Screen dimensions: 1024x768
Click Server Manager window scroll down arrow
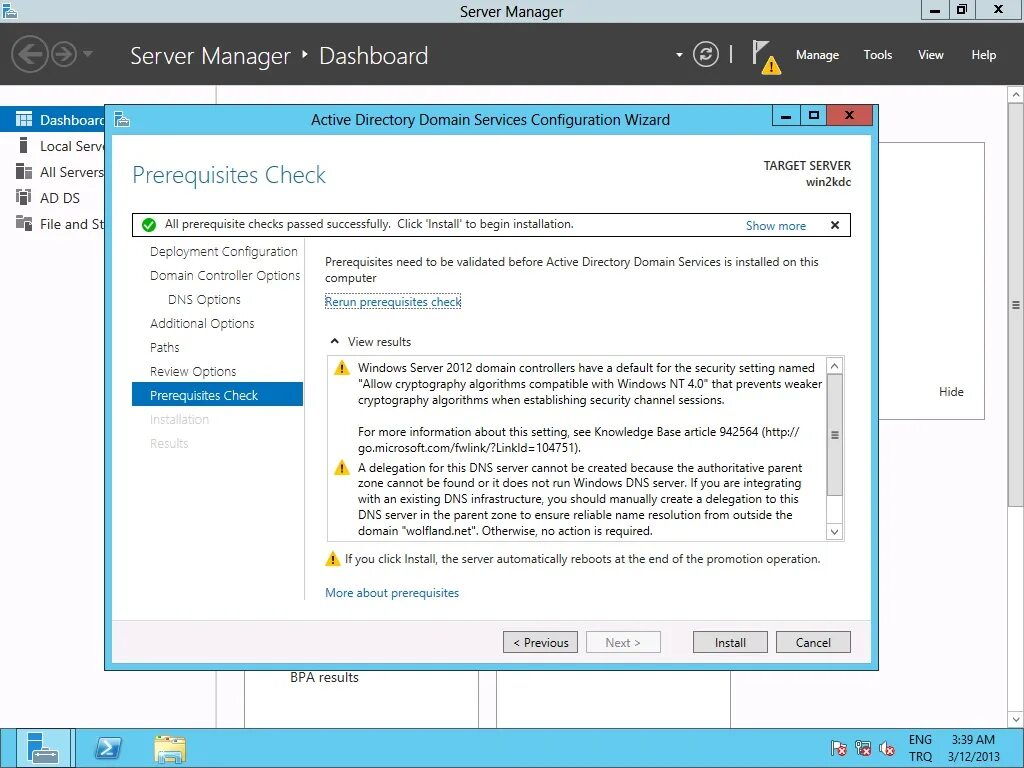coord(1016,719)
